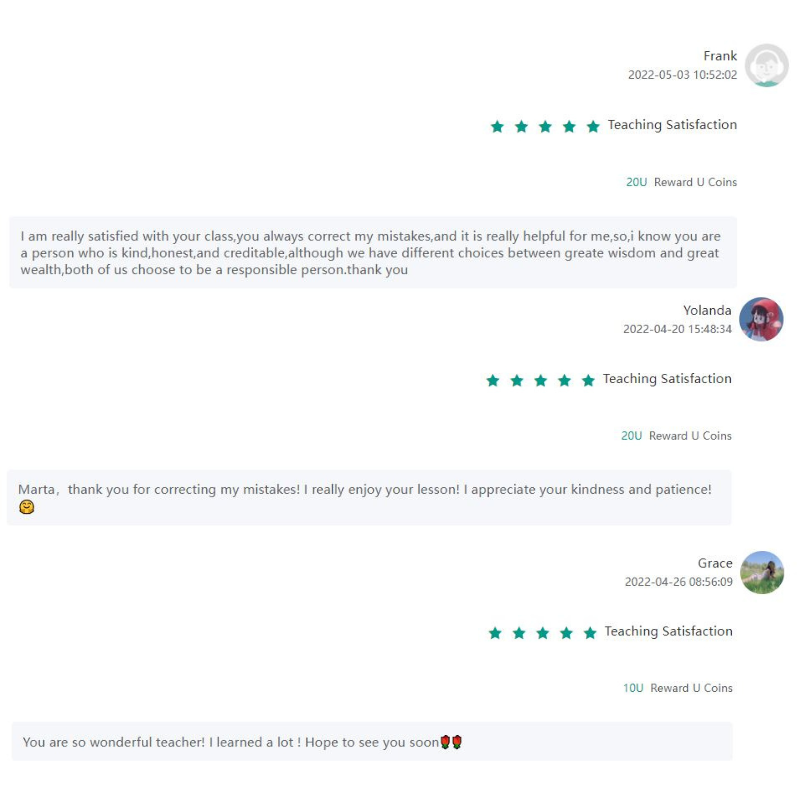Select the fourth star in Grace's rating
This screenshot has height=800, width=800.
[567, 633]
